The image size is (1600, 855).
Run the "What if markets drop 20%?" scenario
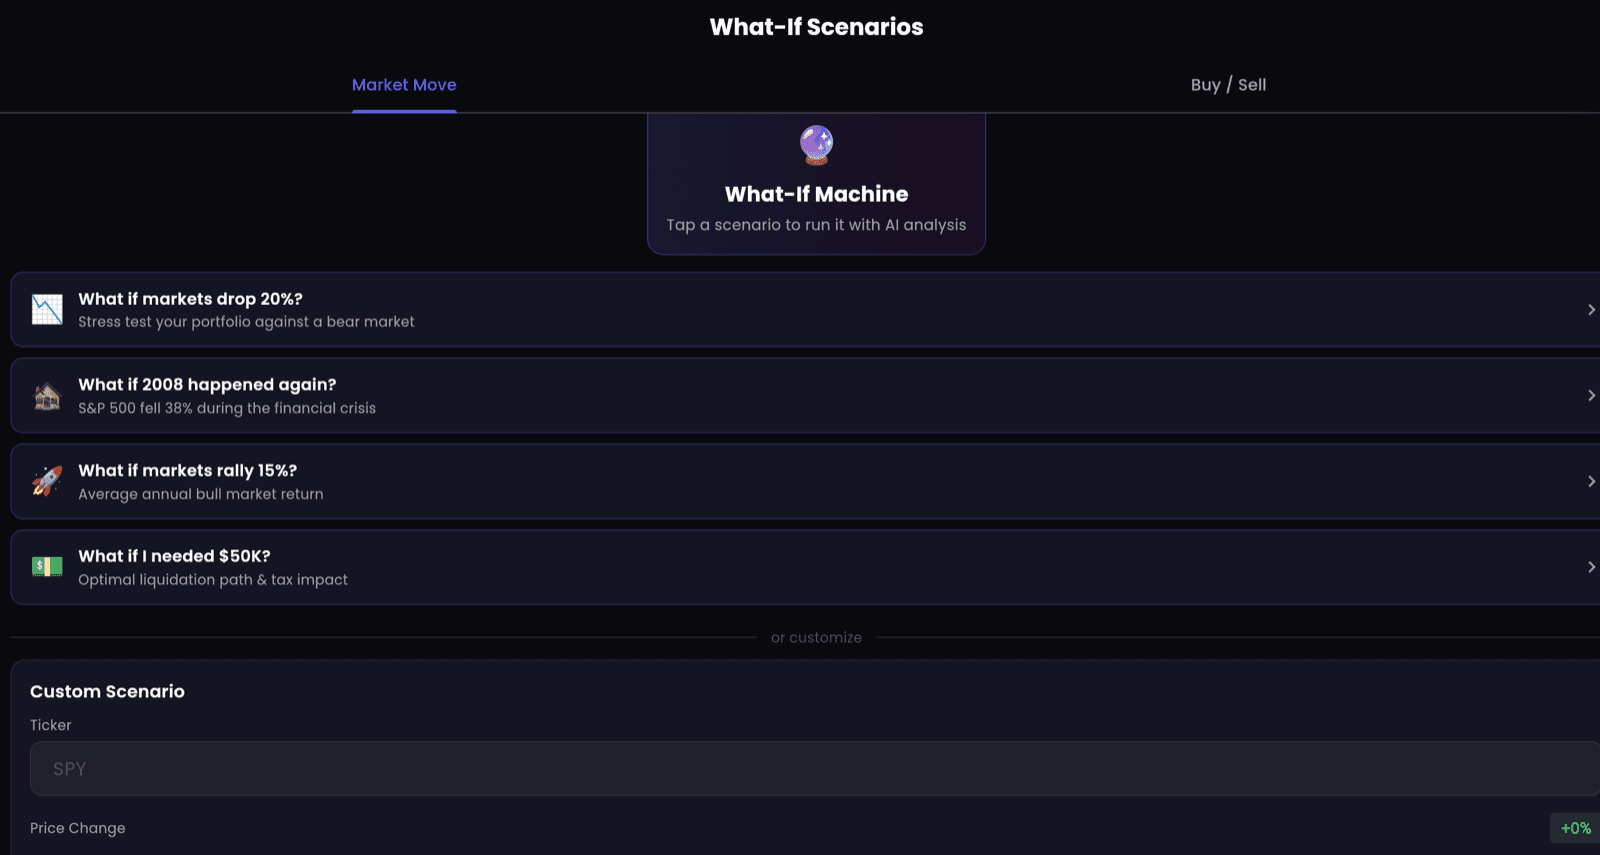[190, 299]
